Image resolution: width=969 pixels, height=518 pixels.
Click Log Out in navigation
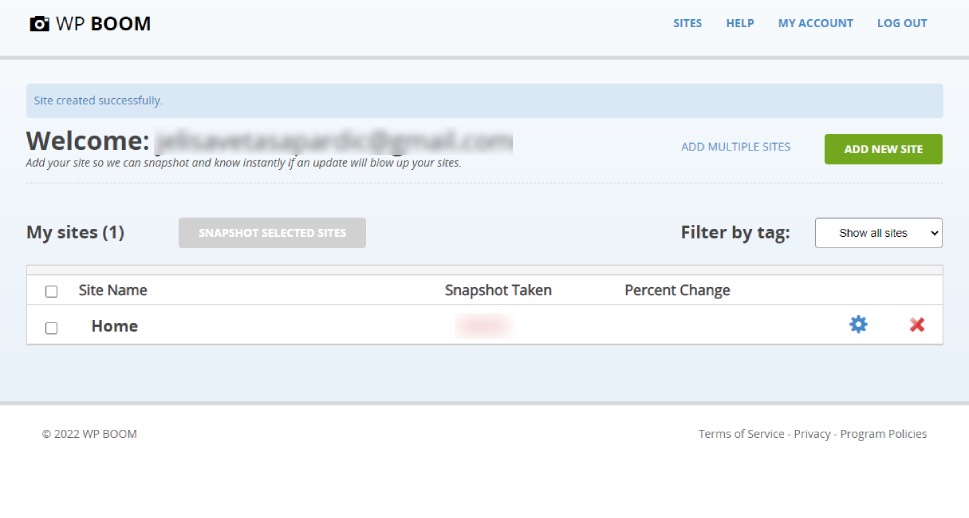902,23
